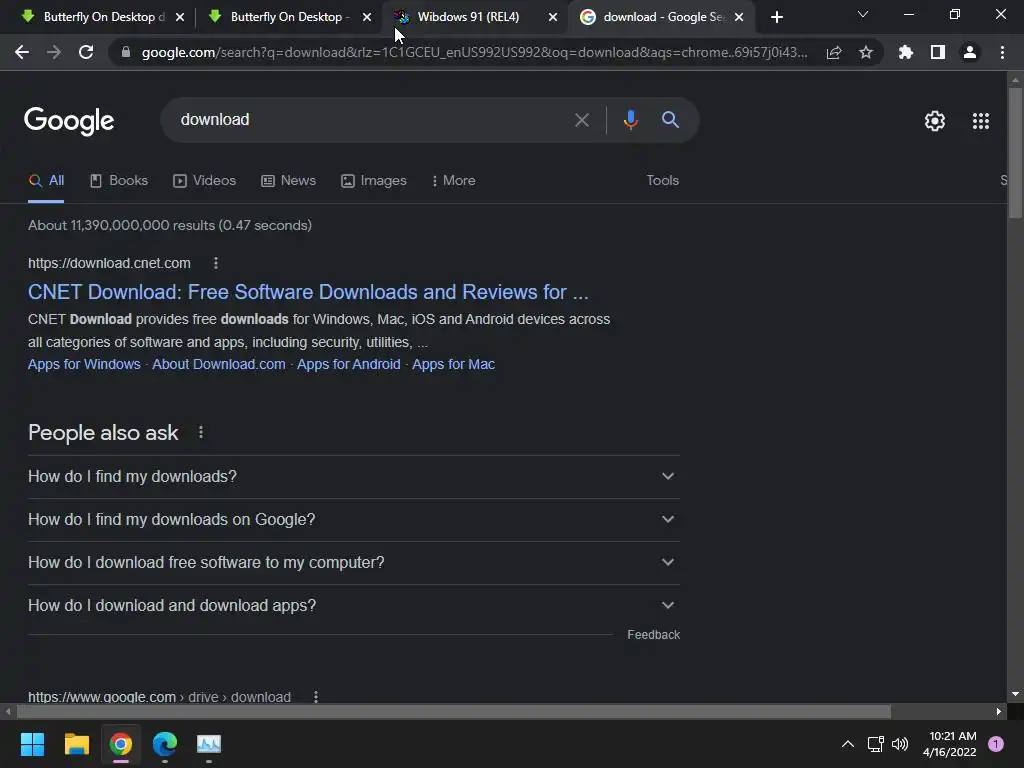The height and width of the screenshot is (768, 1024).
Task: Switch to News results
Action: pos(288,181)
